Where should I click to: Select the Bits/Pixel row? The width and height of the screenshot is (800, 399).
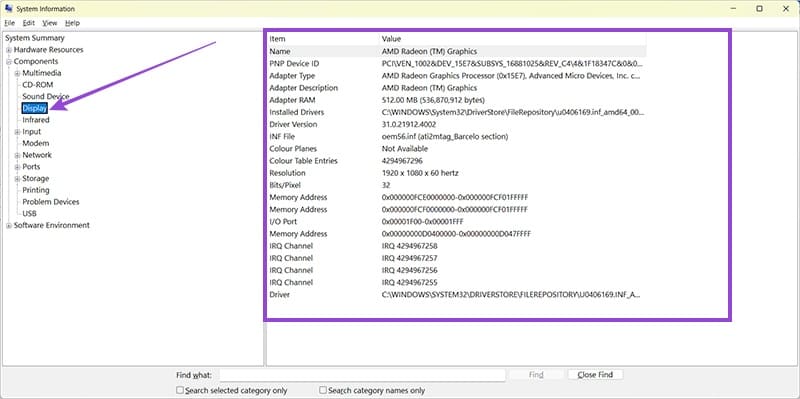pyautogui.click(x=457, y=185)
